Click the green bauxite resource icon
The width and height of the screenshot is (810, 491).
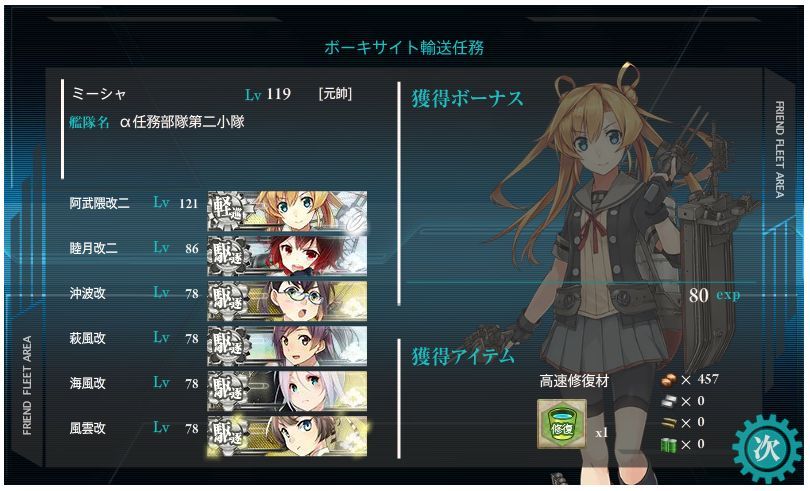tap(668, 445)
